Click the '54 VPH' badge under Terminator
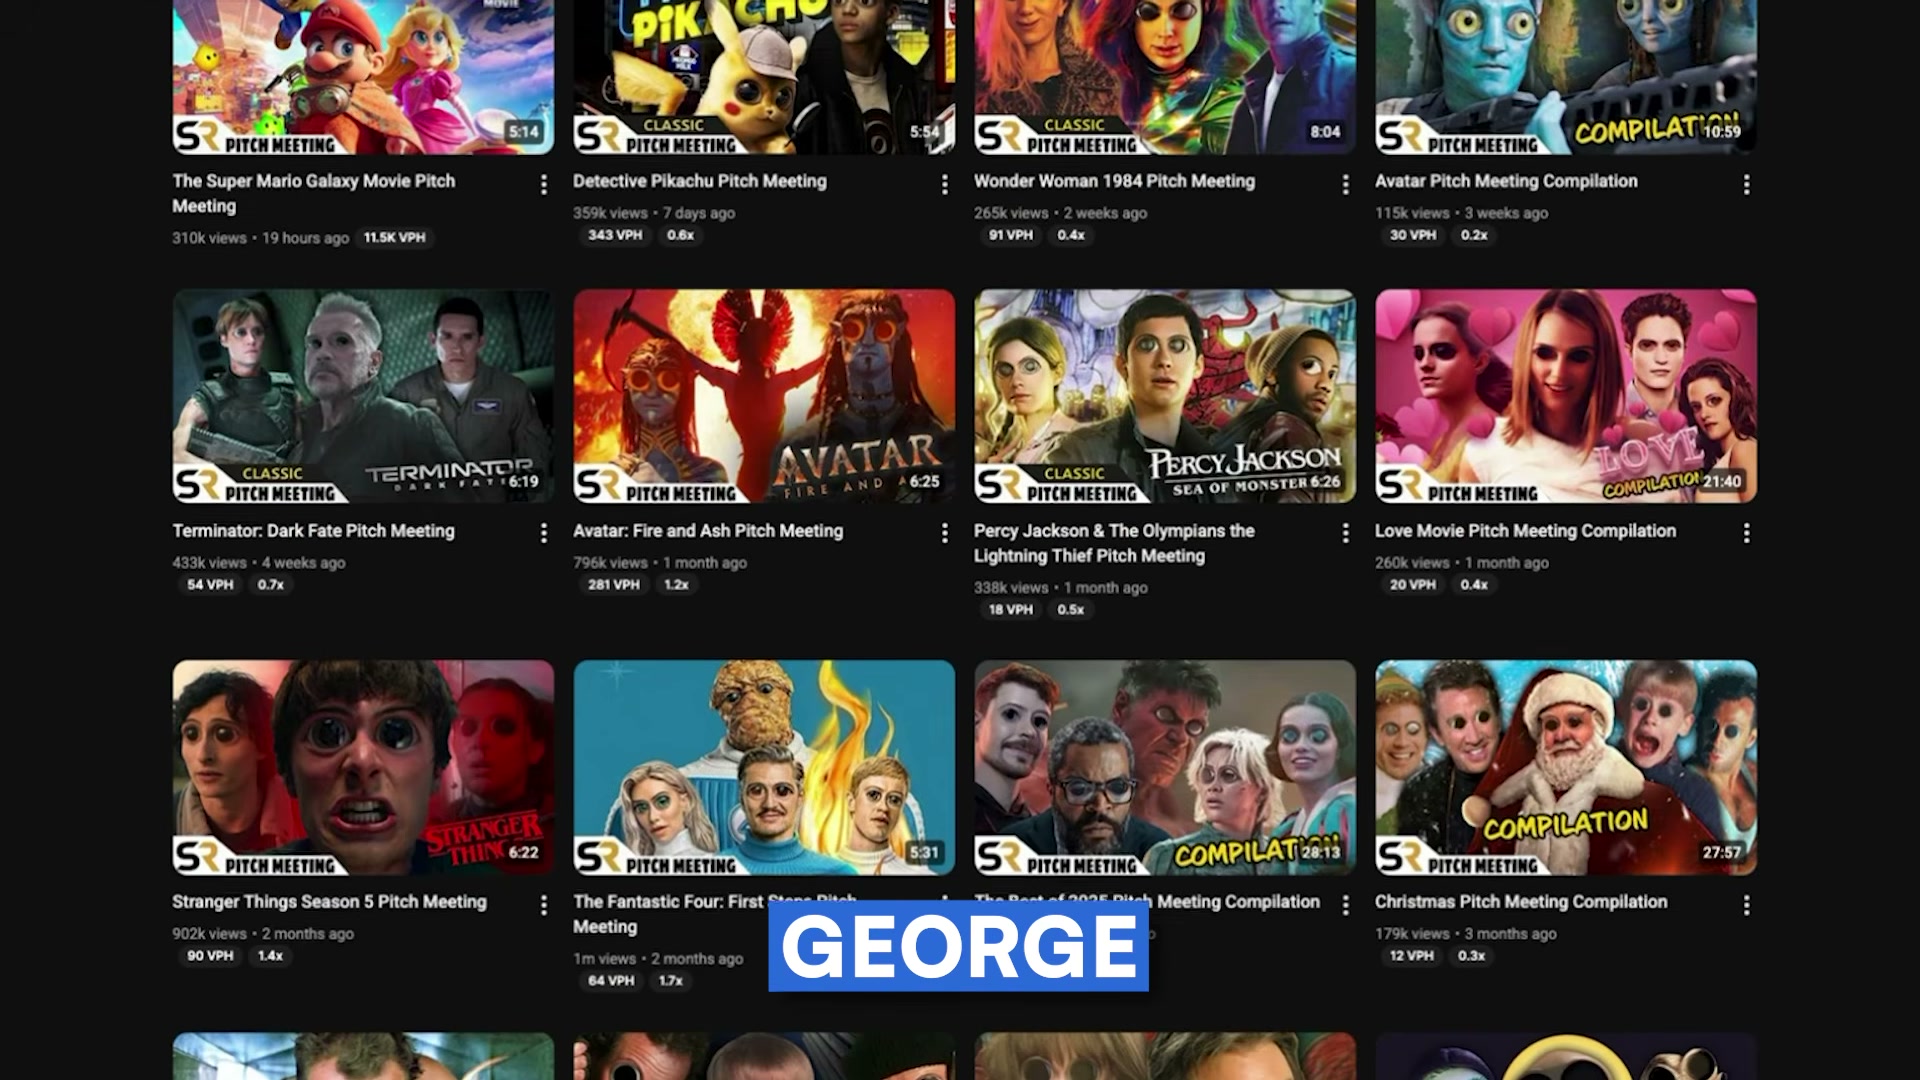Image resolution: width=1920 pixels, height=1080 pixels. (x=210, y=585)
